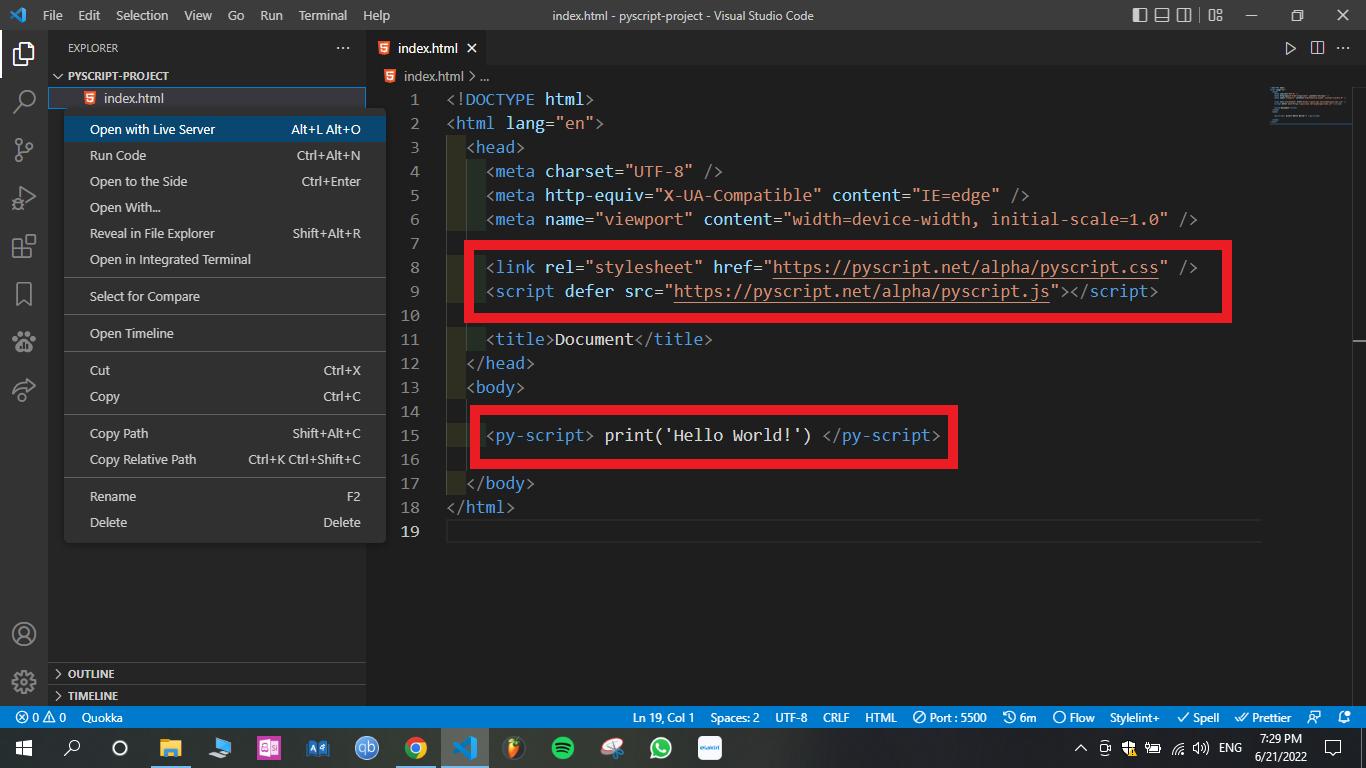Click the errors and warnings status indicator
The width and height of the screenshot is (1366, 768).
pos(40,718)
